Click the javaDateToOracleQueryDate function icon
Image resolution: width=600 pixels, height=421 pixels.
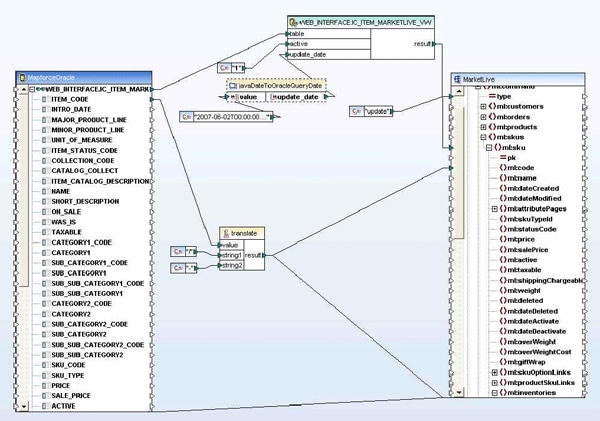pyautogui.click(x=233, y=86)
